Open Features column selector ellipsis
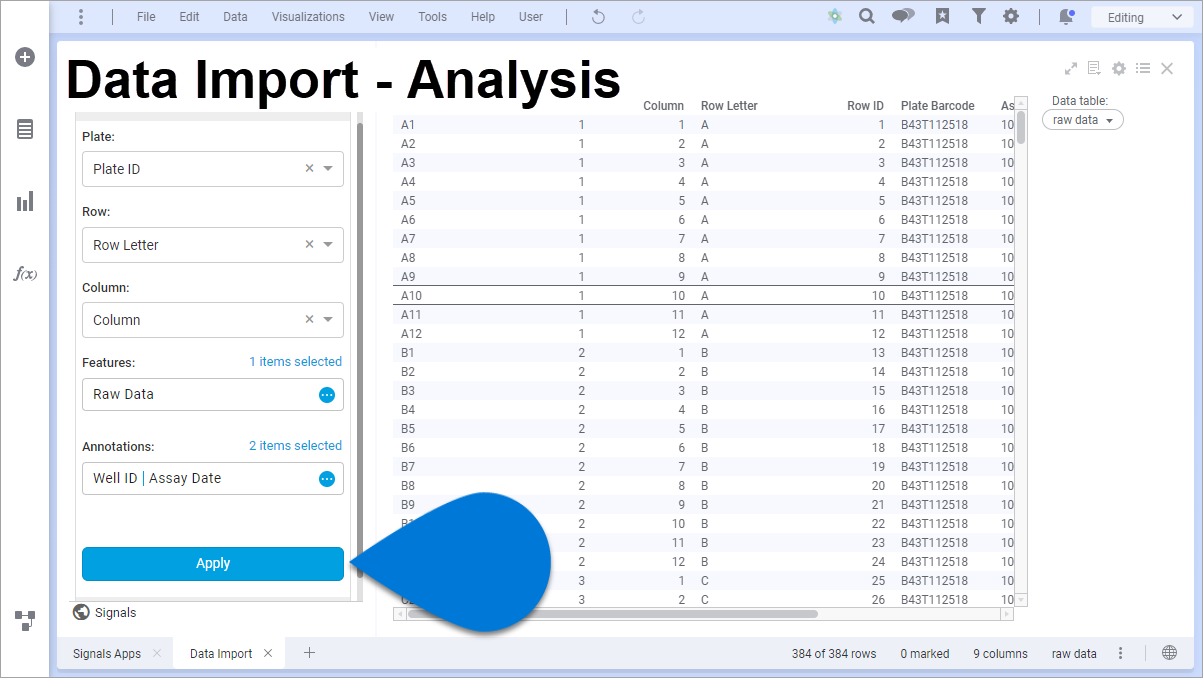The height and width of the screenshot is (678, 1203). pyautogui.click(x=327, y=395)
